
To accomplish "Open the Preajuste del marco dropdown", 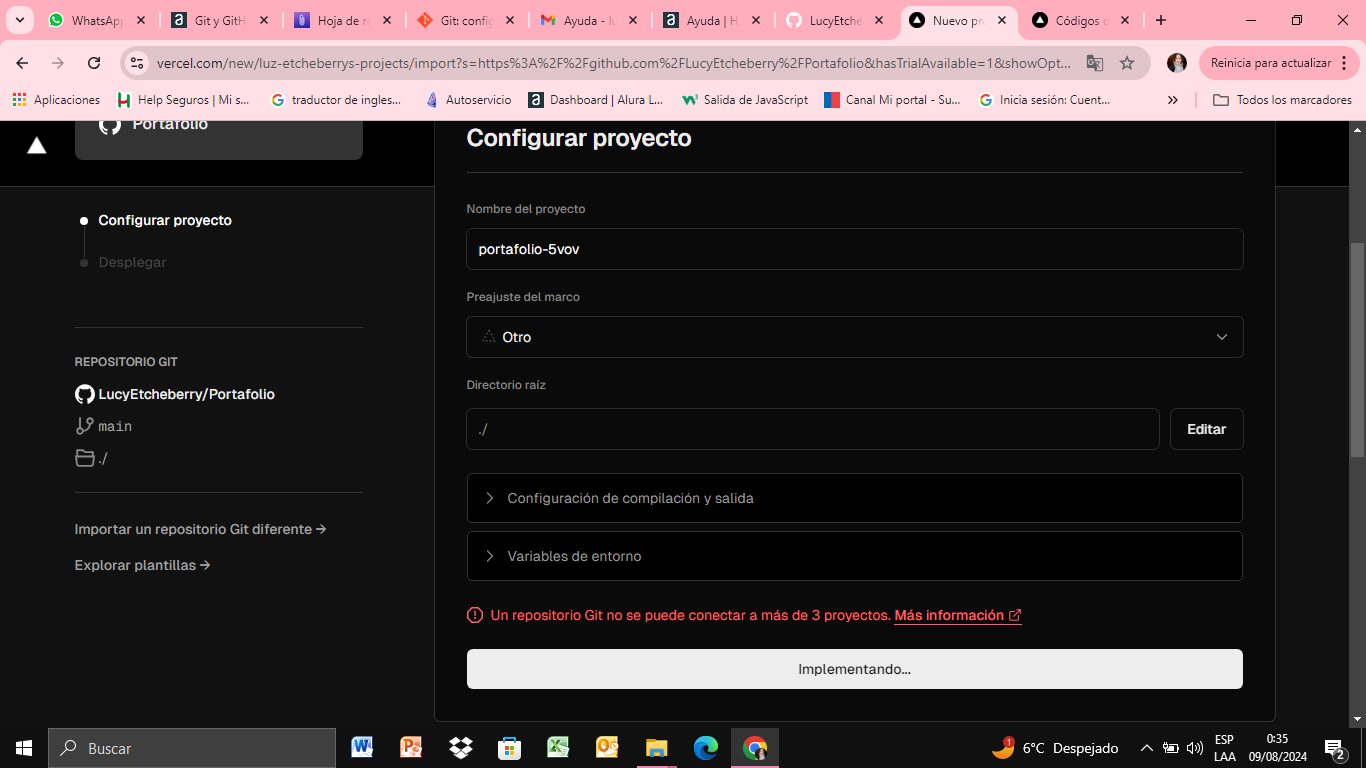I will click(x=855, y=337).
